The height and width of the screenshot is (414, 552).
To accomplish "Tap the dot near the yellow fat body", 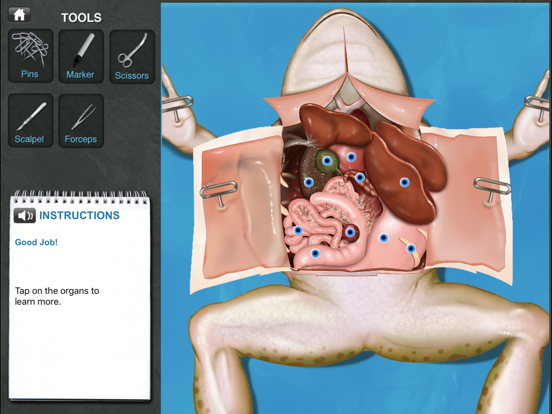I will (411, 249).
